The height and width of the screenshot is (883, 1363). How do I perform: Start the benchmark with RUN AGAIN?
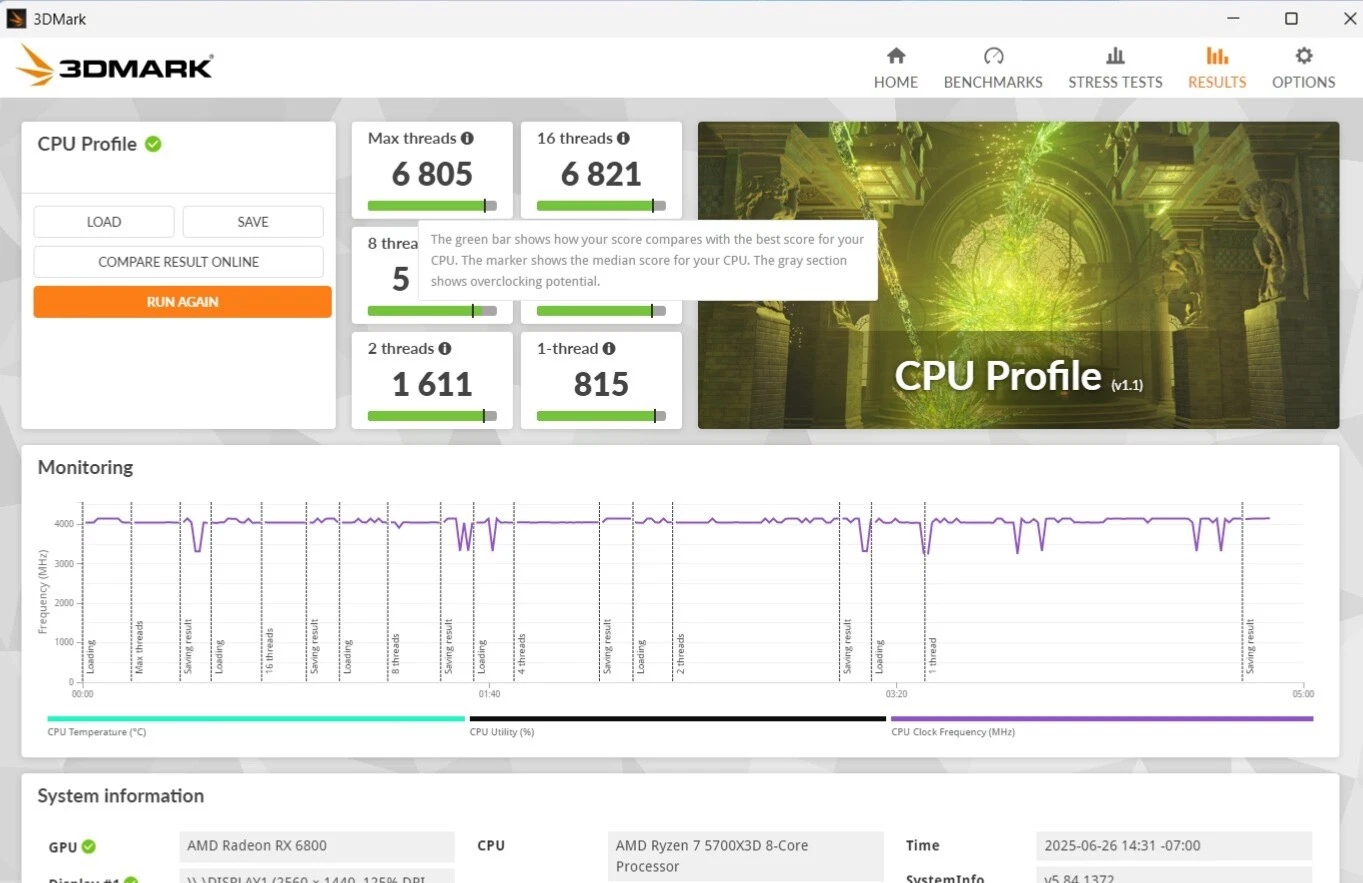[x=182, y=302]
